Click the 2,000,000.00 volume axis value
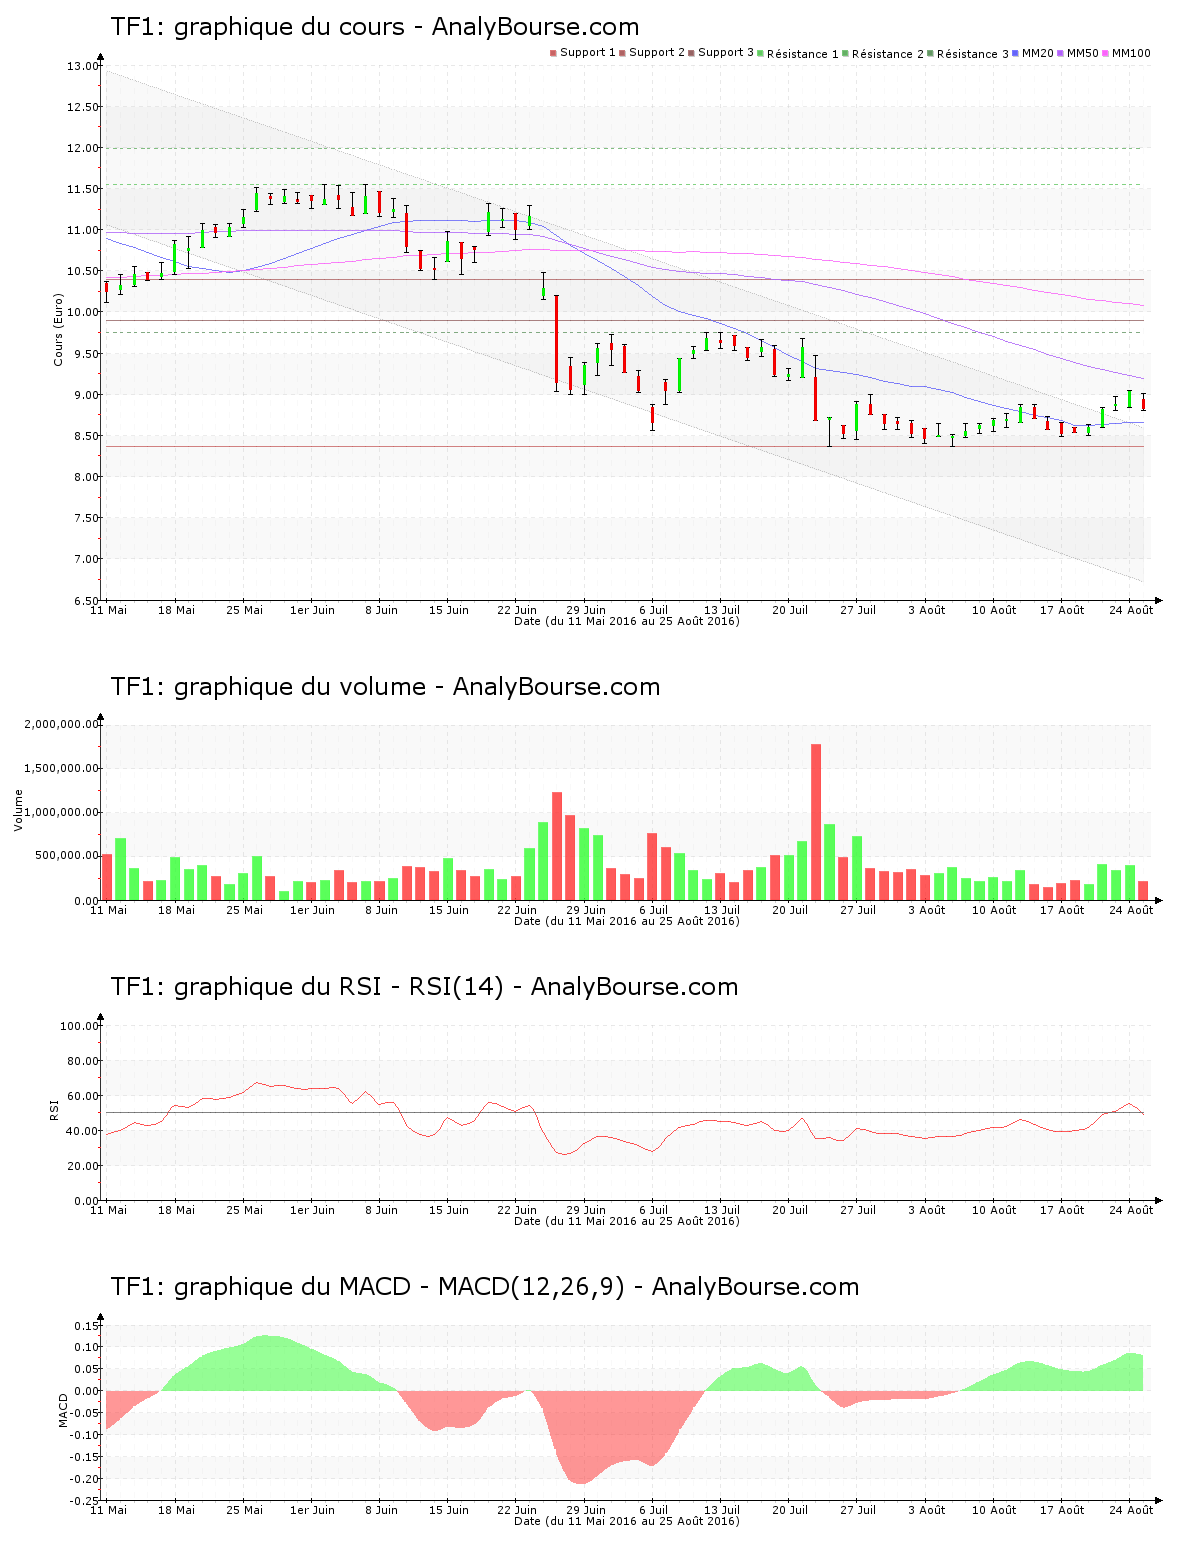The width and height of the screenshot is (1200, 1550). [x=61, y=724]
